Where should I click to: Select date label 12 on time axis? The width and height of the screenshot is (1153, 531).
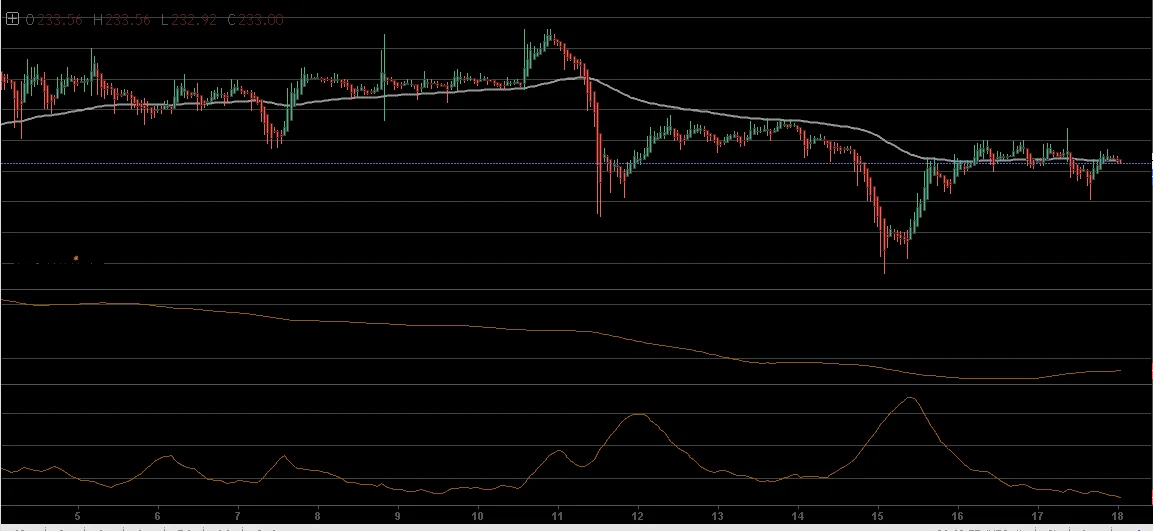[x=638, y=516]
